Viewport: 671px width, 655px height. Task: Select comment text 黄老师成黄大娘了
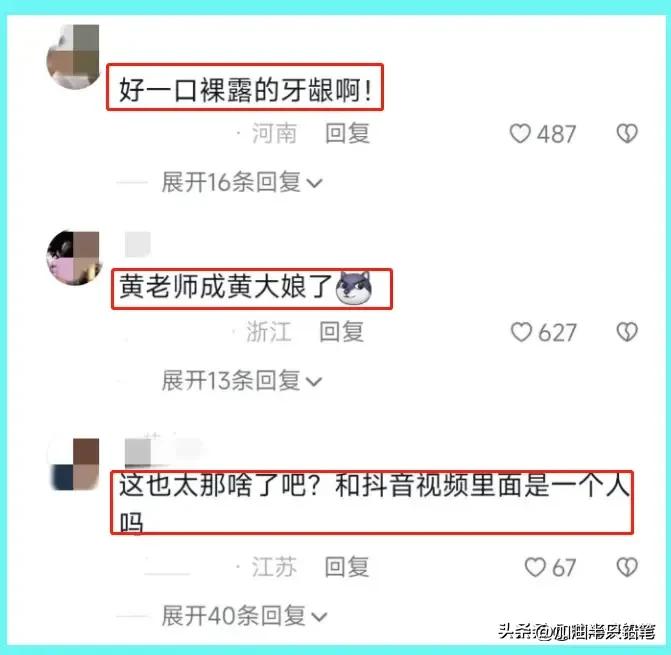(x=226, y=286)
